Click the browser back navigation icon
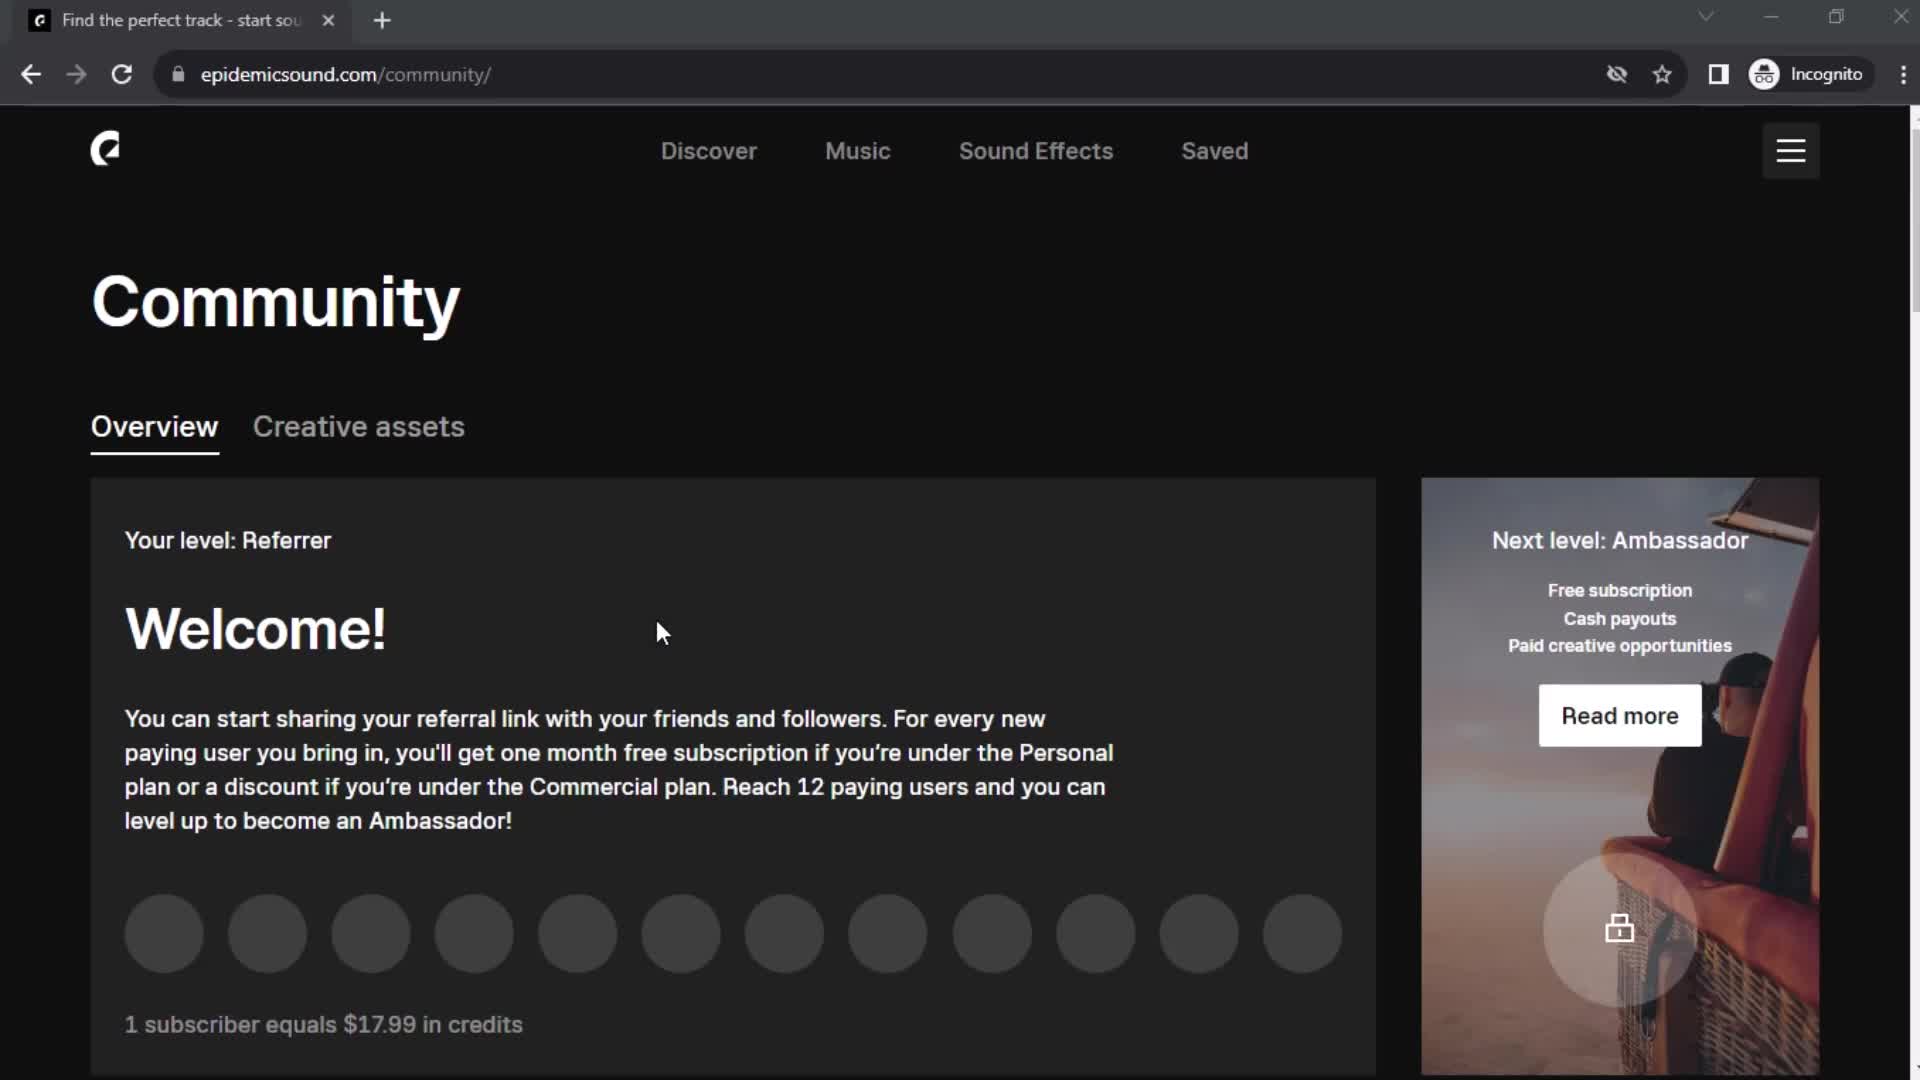 click(32, 75)
